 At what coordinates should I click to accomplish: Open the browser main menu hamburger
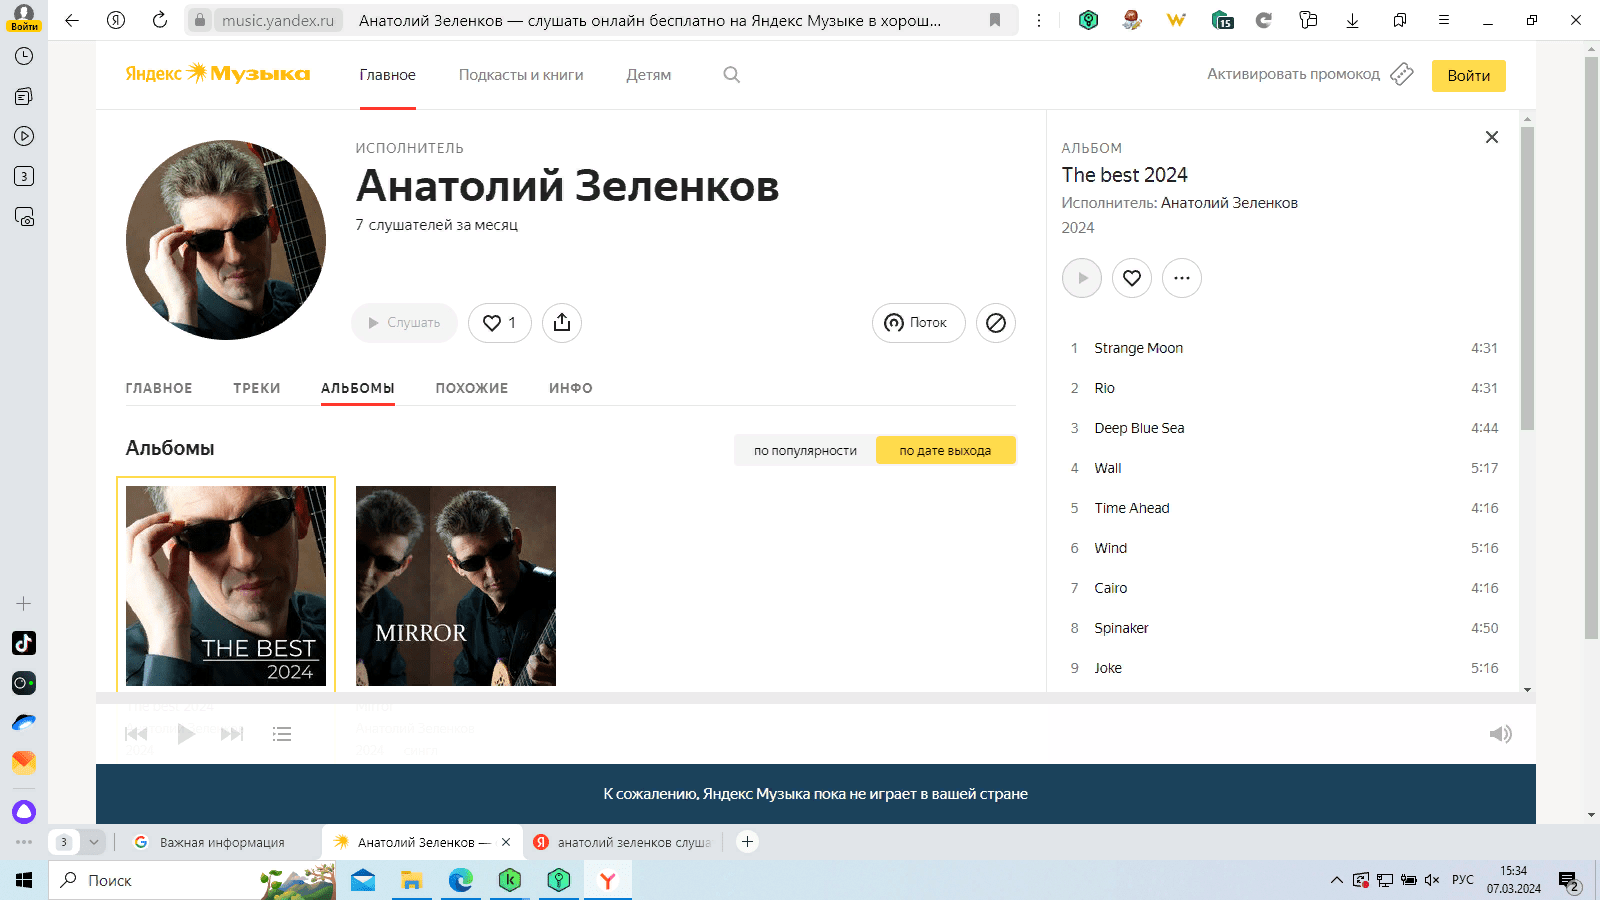[x=1444, y=20]
